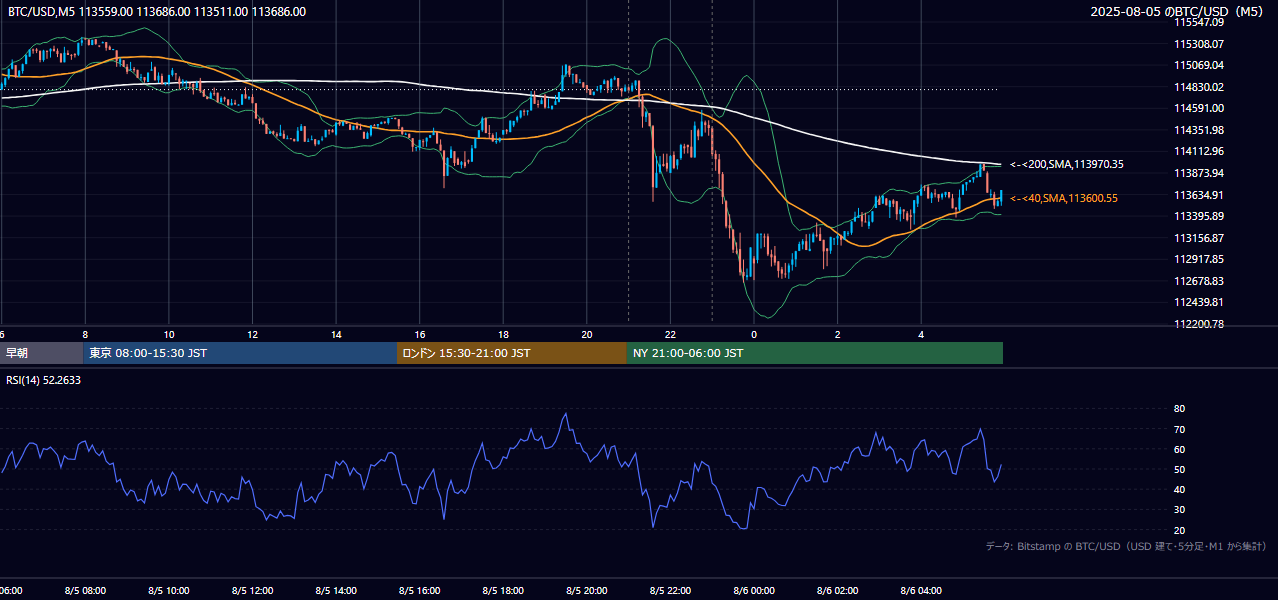Click the 8/5 18:00 time axis label

coord(503,591)
